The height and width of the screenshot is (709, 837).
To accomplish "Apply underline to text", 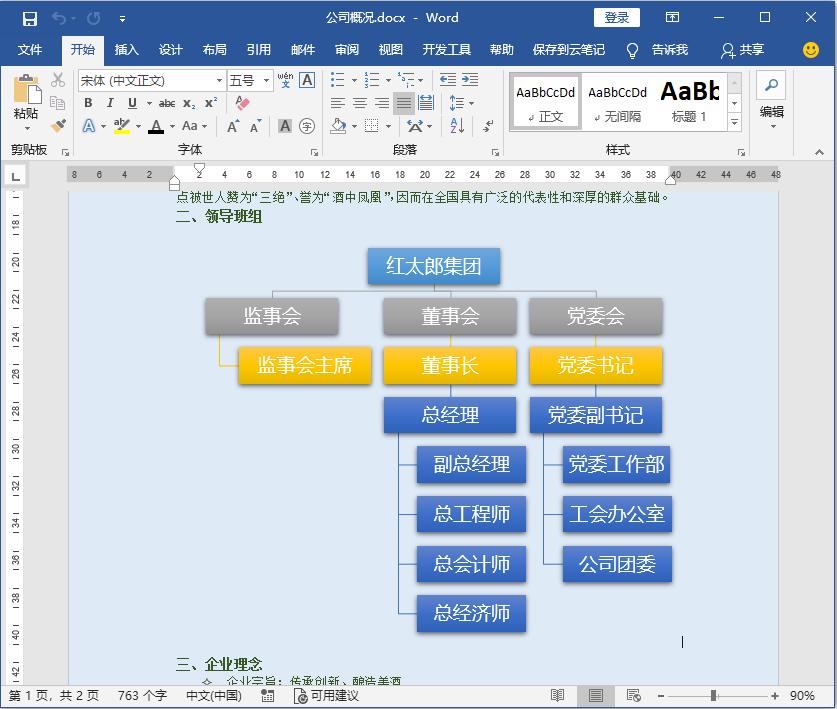I will 131,102.
